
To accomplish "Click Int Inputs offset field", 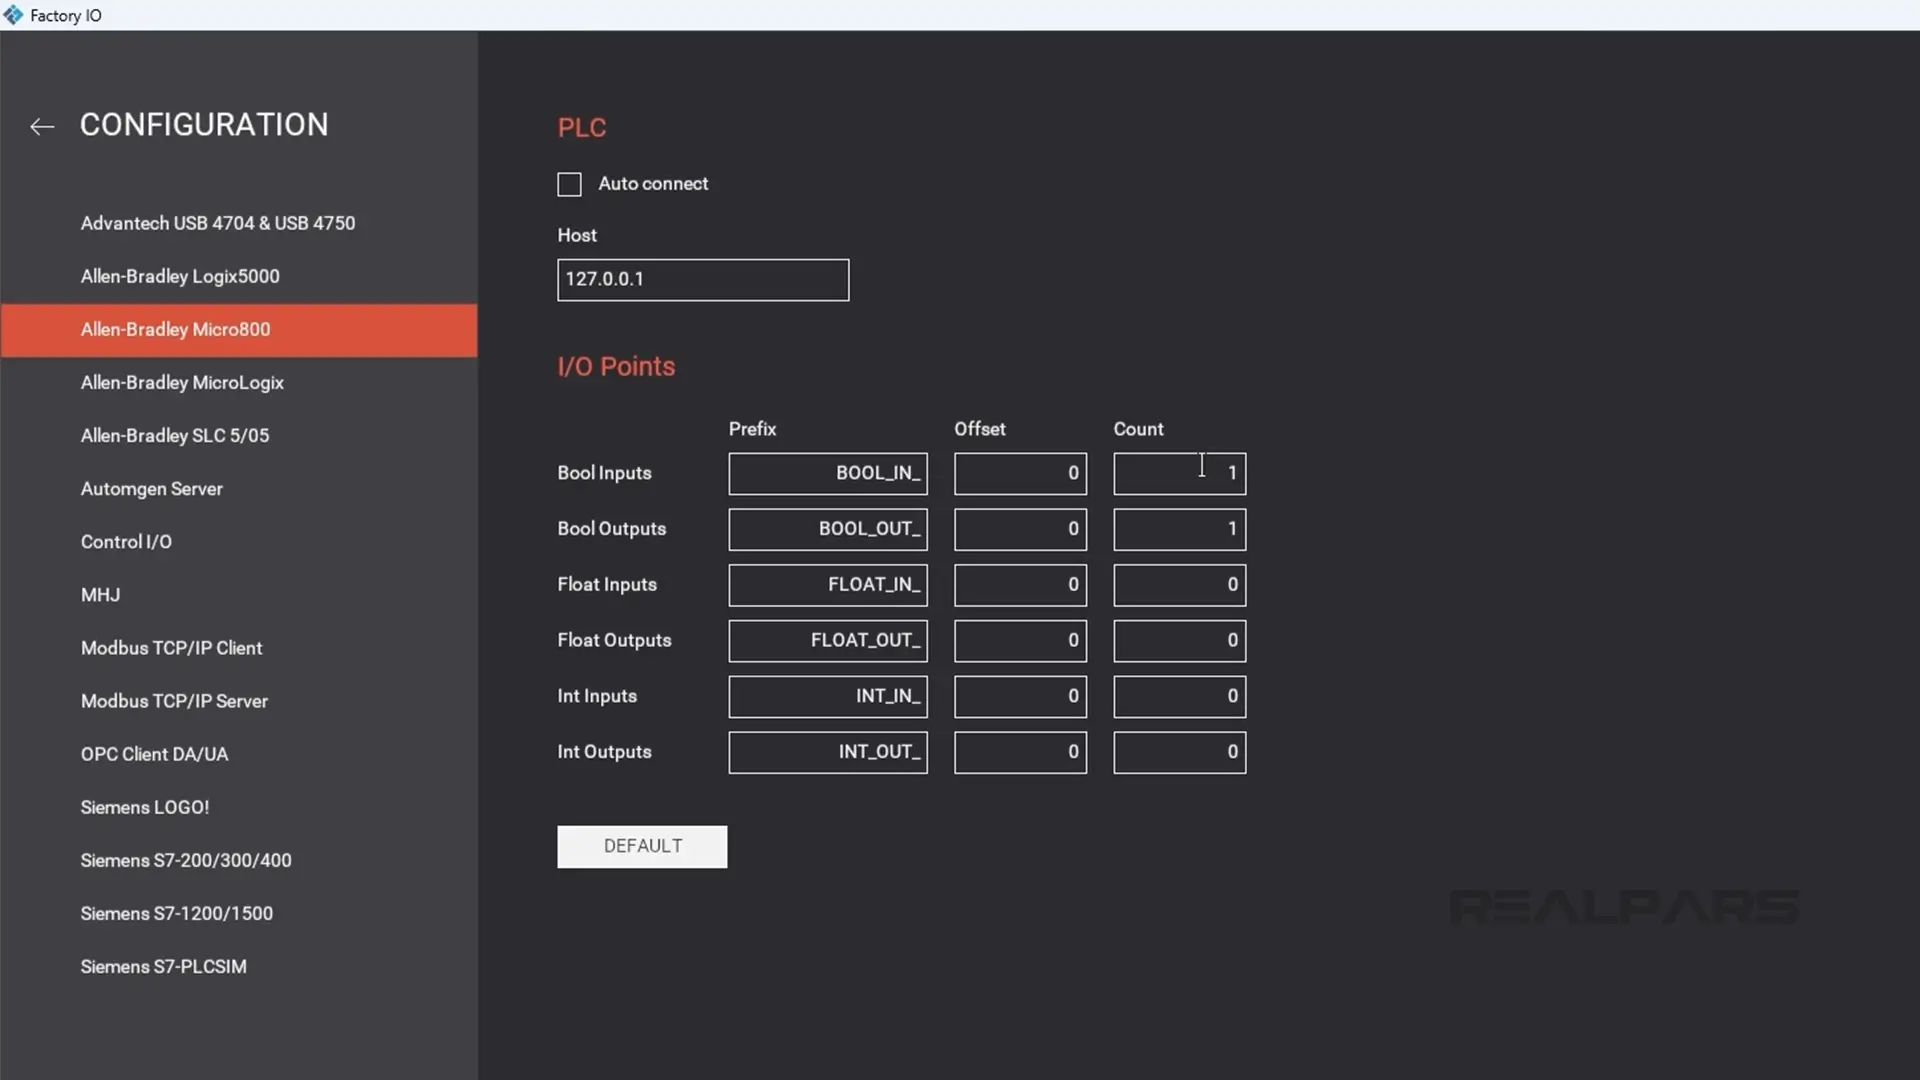I will click(x=1020, y=697).
